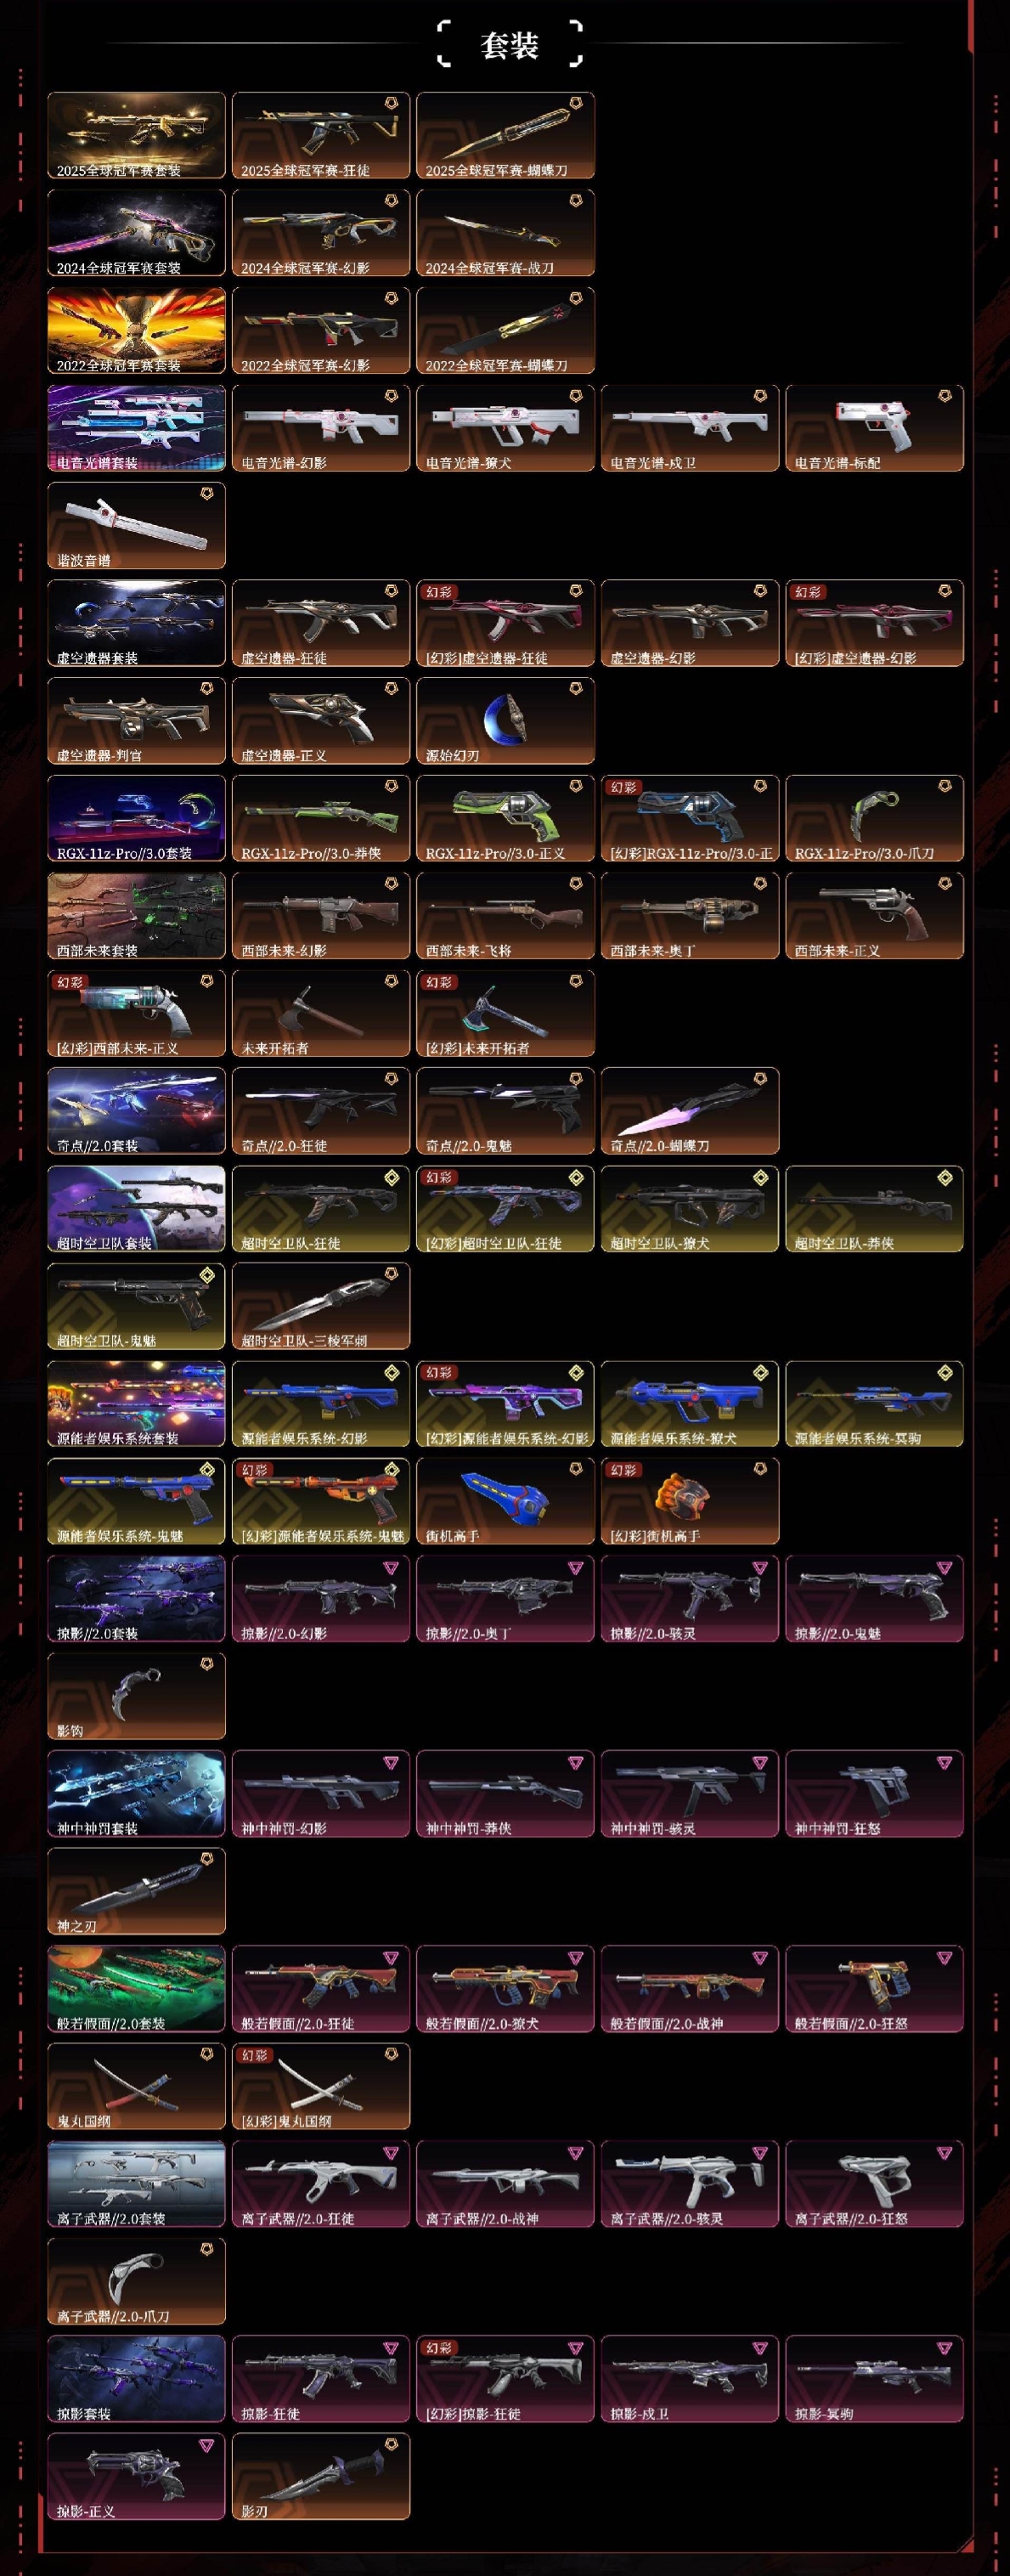Select the 虚空遗器套装 bundle thumbnail

[136, 623]
